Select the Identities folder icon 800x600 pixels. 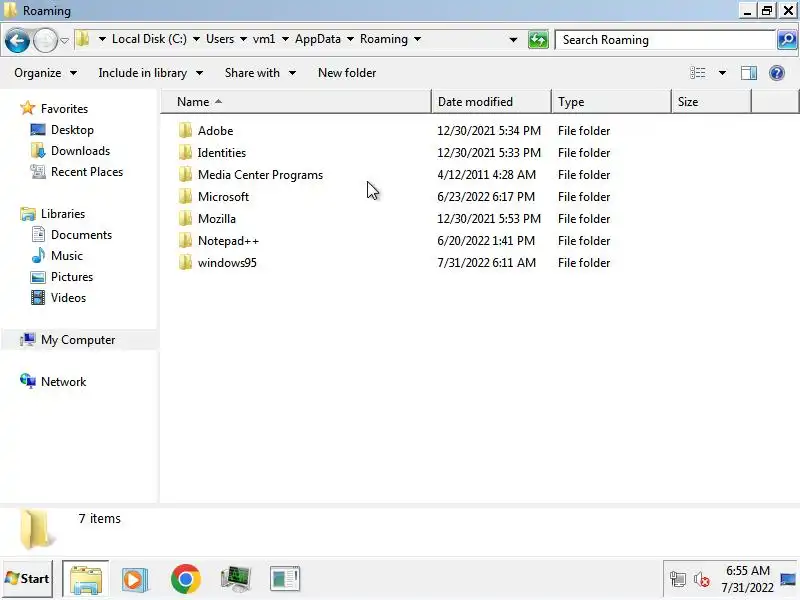pyautogui.click(x=186, y=153)
